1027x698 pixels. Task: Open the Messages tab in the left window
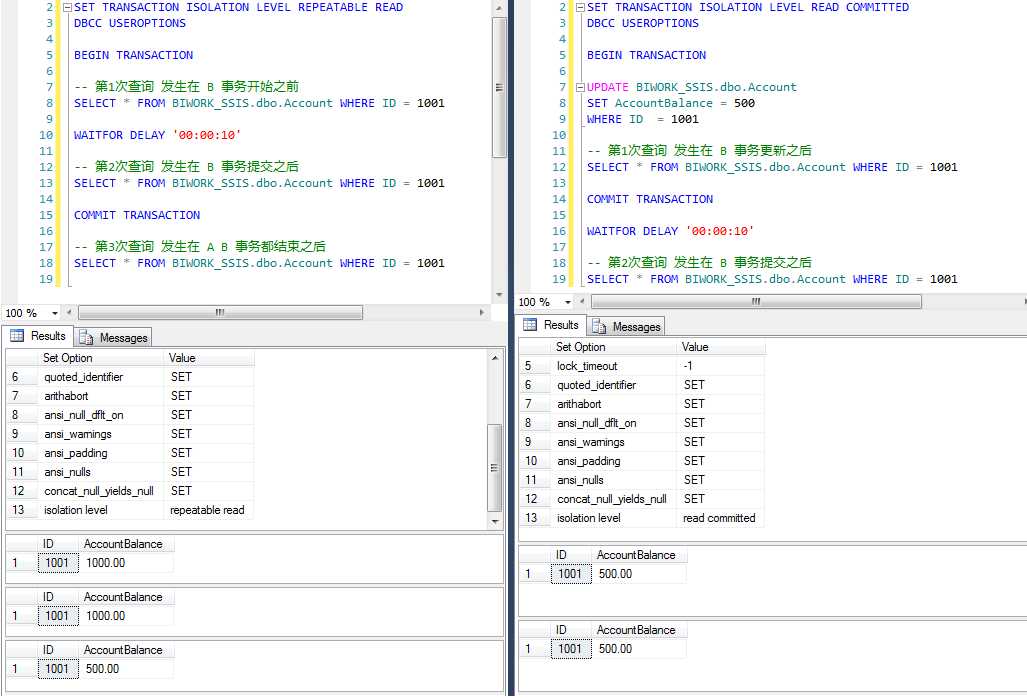coord(113,337)
